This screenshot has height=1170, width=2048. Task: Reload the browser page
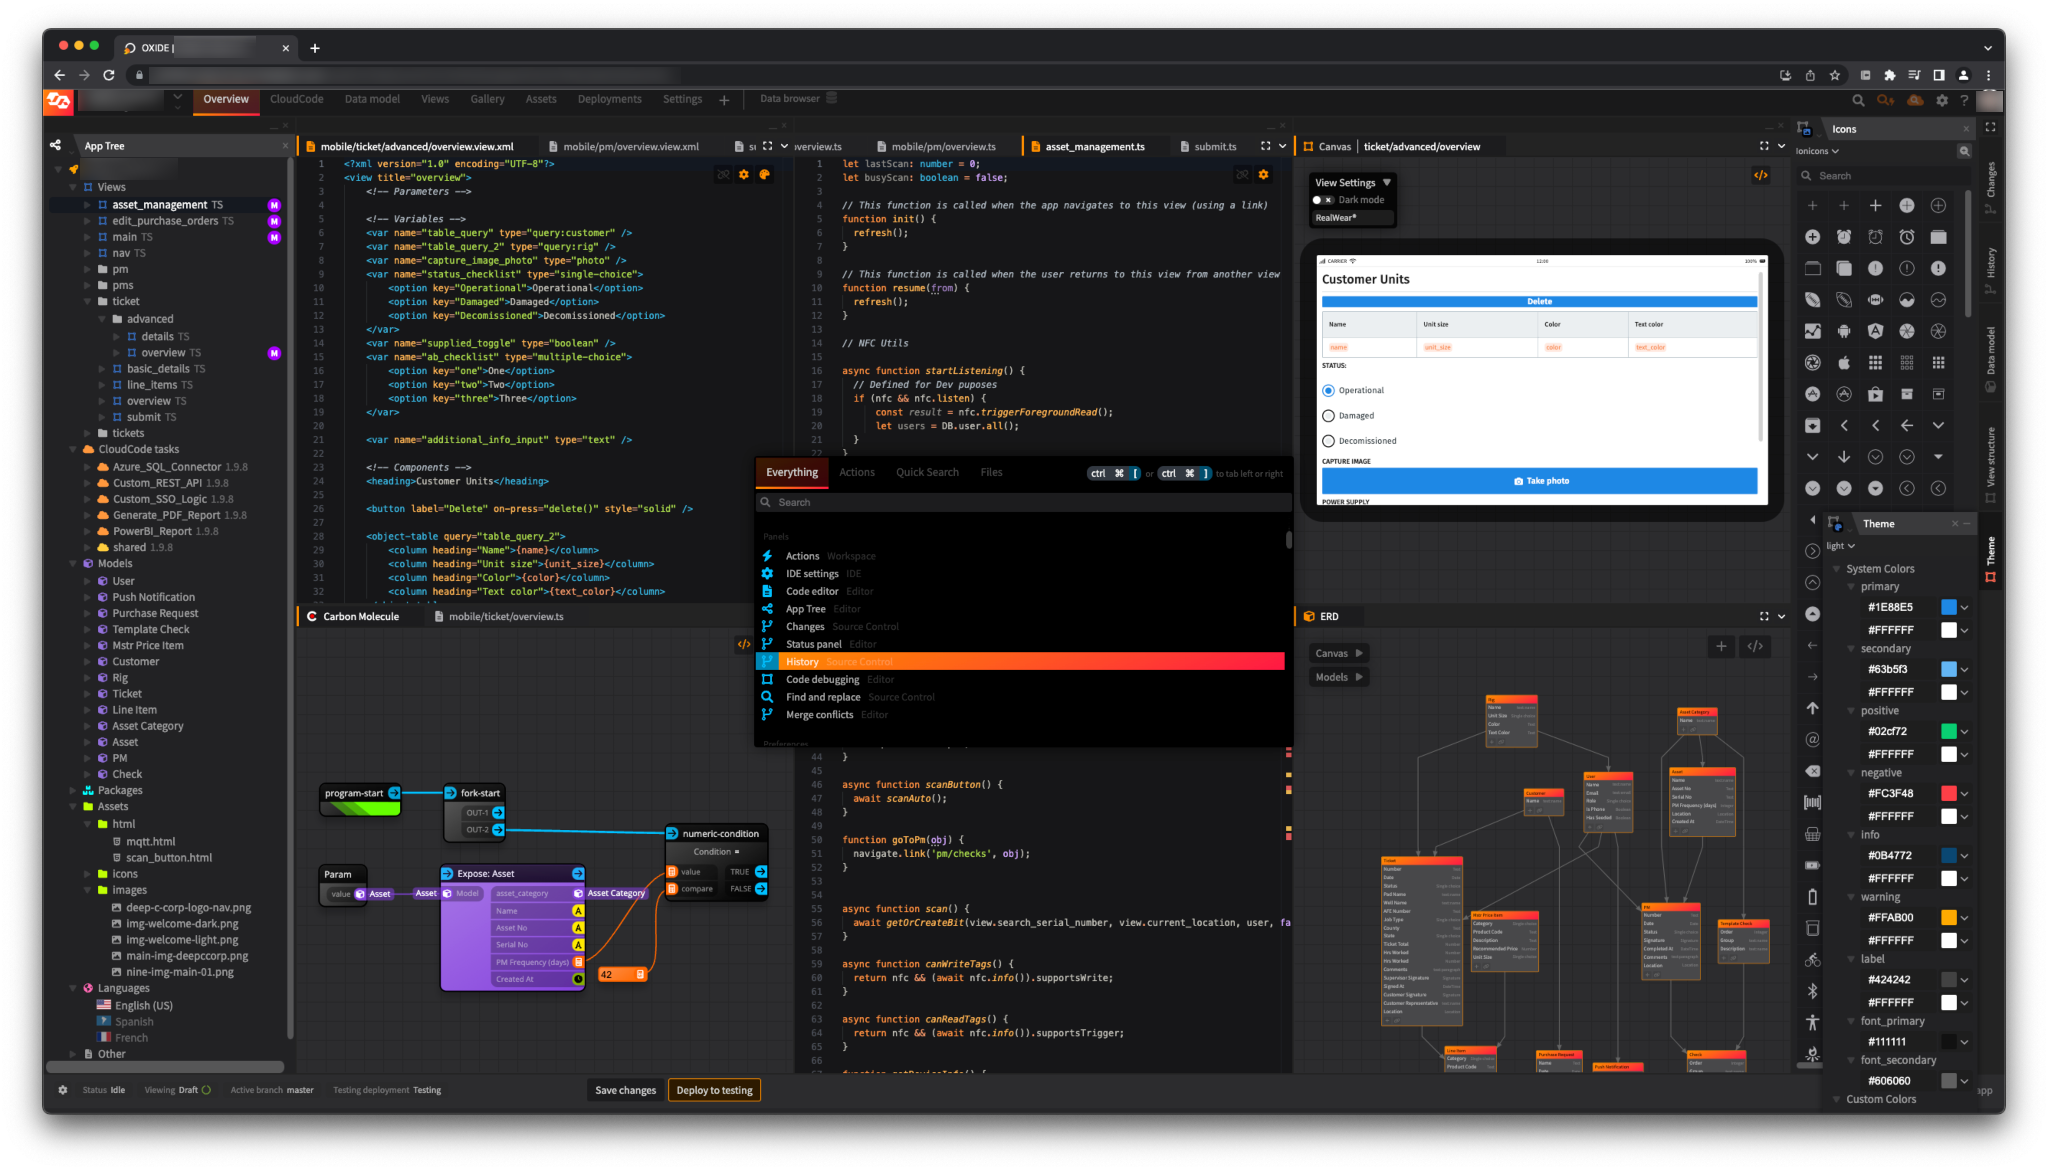[108, 75]
